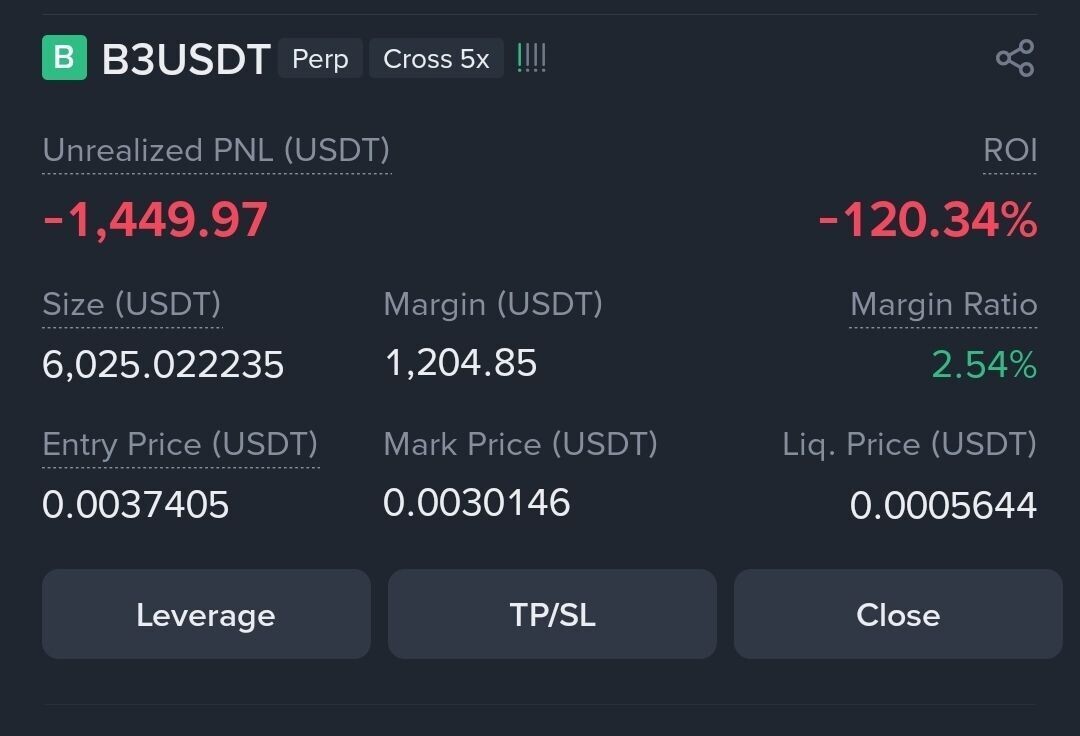Tap the 2.54% margin ratio value
The image size is (1080, 736).
[983, 365]
